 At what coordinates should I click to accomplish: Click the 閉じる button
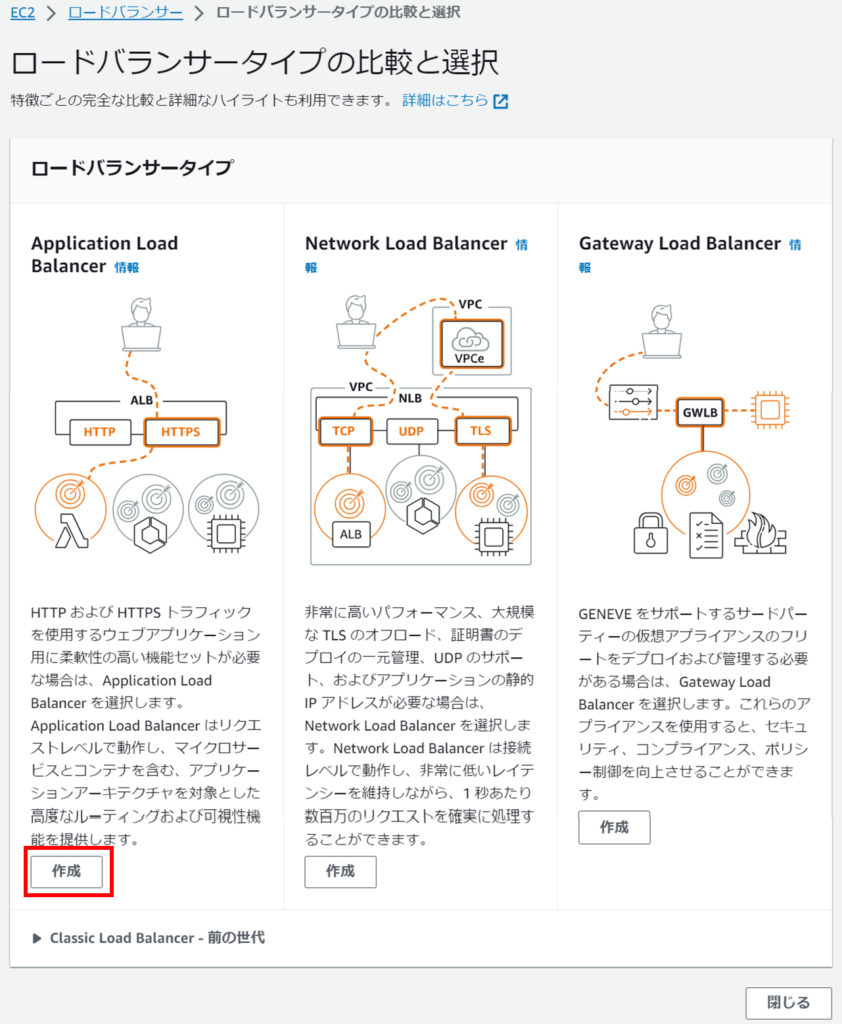(x=788, y=1002)
